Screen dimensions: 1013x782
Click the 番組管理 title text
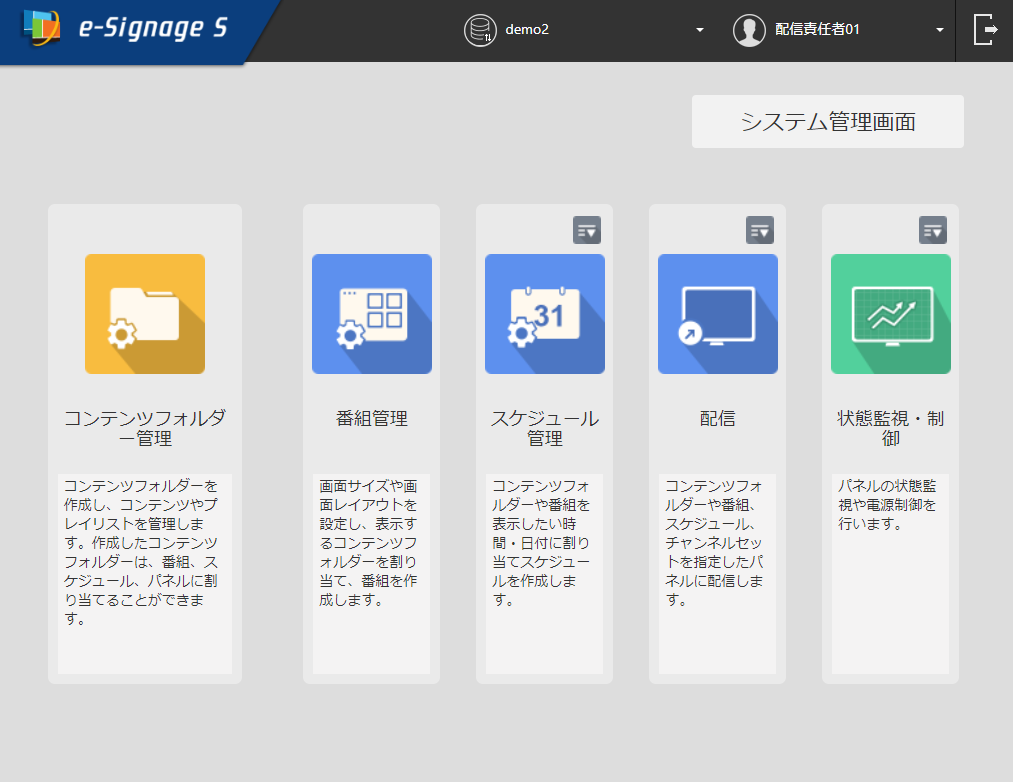point(371,418)
